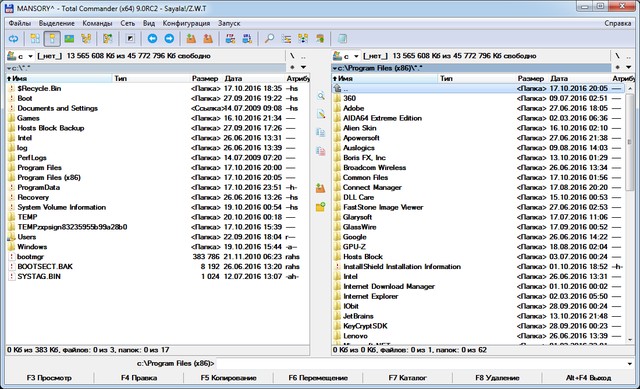Open the FTP connect toolbar icon
The width and height of the screenshot is (640, 389).
pyautogui.click(x=230, y=39)
